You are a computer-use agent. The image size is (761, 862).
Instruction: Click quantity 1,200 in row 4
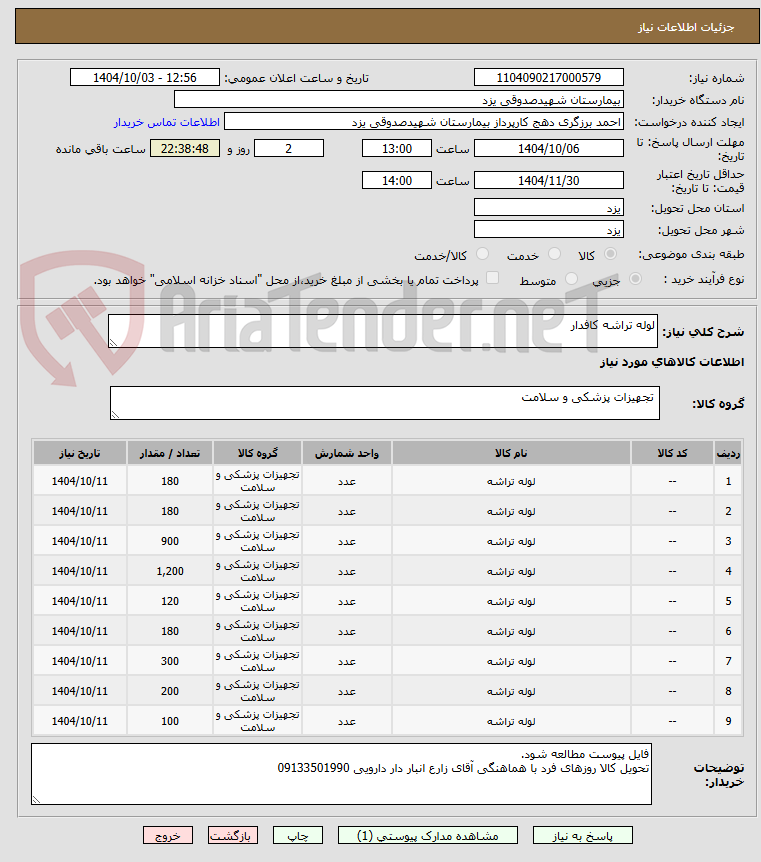[x=170, y=571]
